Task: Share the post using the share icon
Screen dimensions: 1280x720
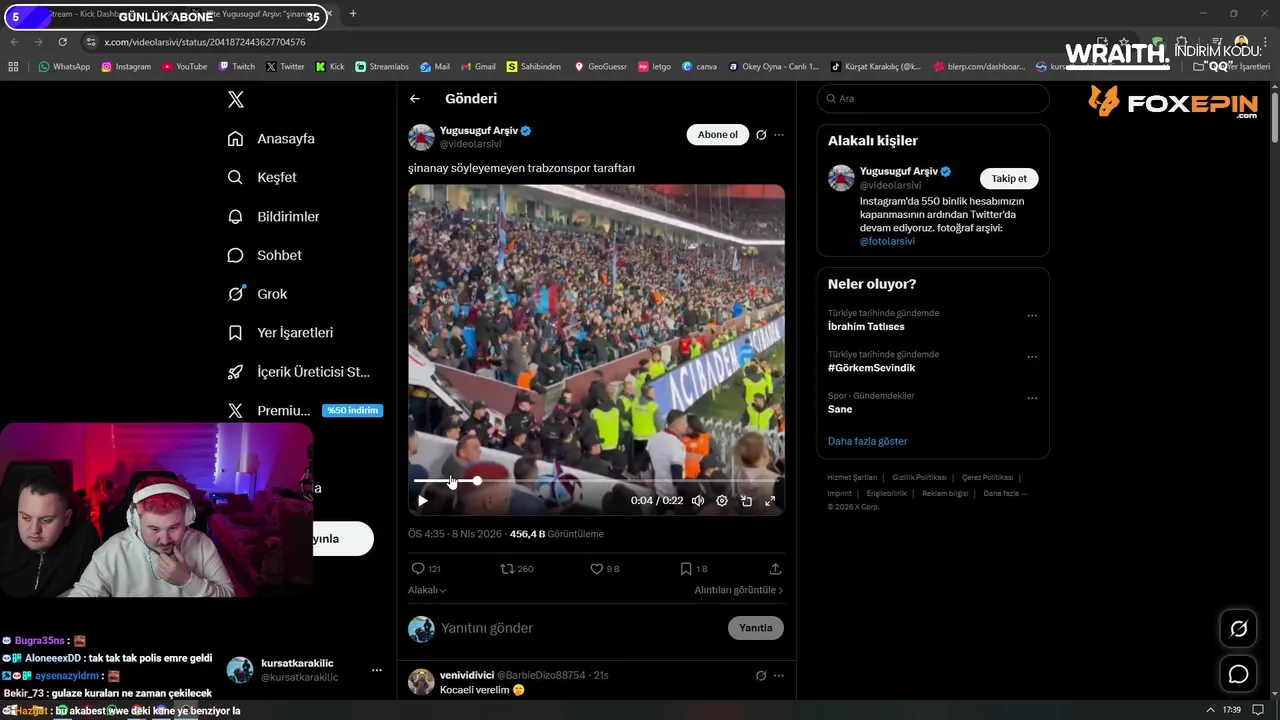Action: [x=775, y=568]
